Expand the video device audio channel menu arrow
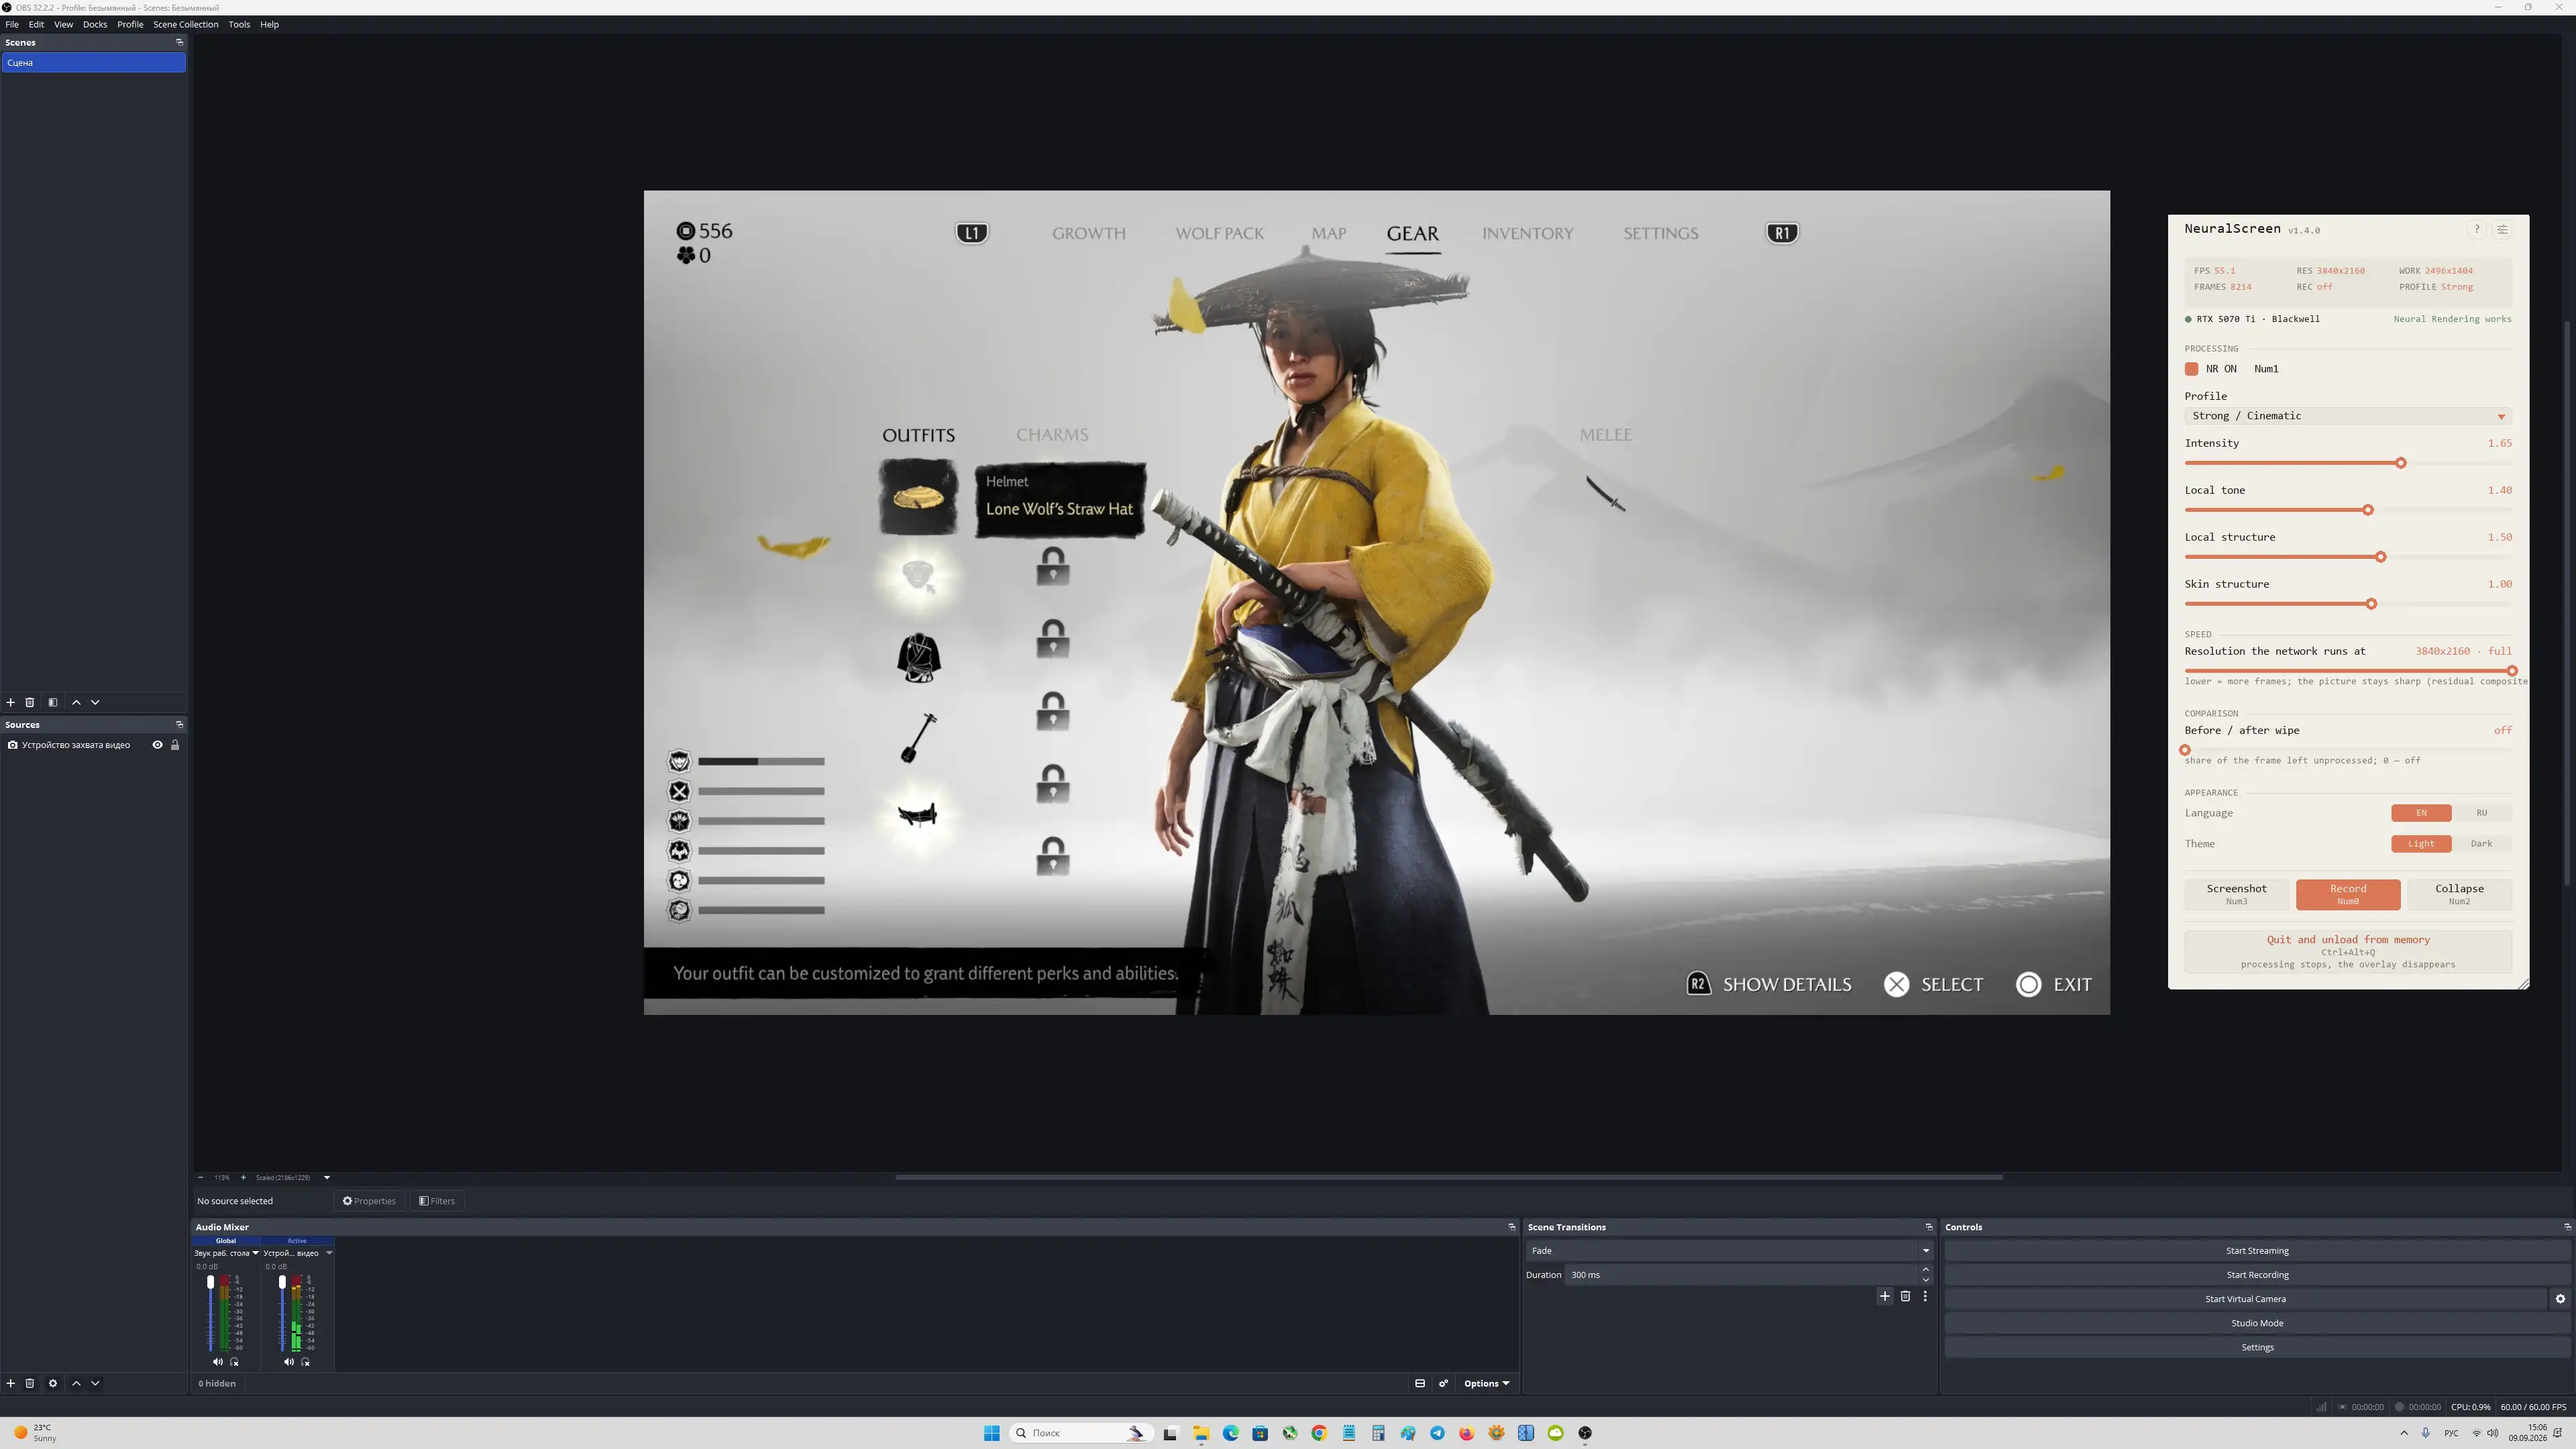Image resolution: width=2576 pixels, height=1449 pixels. point(329,1253)
